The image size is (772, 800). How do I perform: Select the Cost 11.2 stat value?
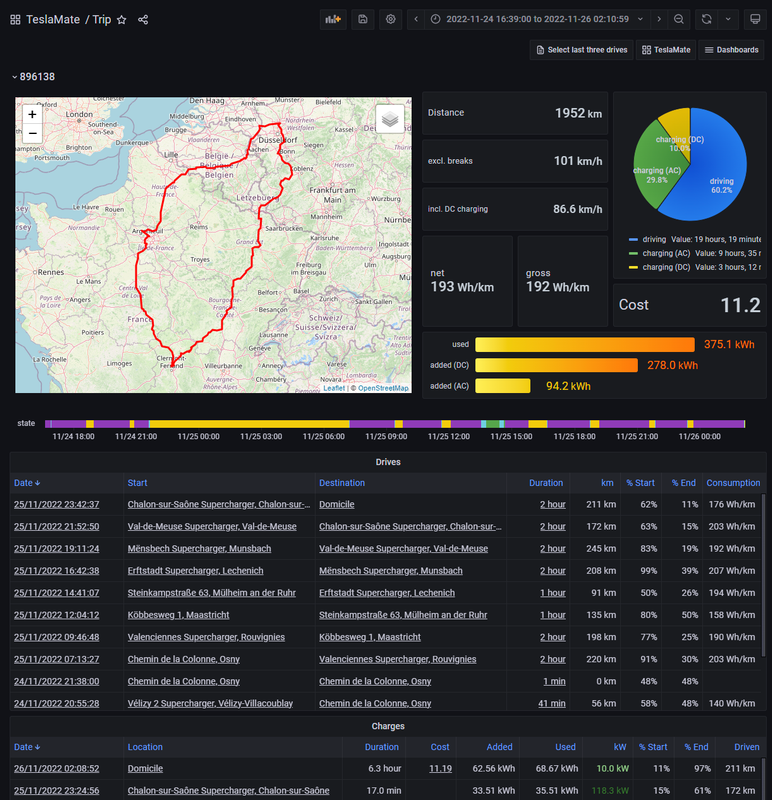tap(740, 305)
